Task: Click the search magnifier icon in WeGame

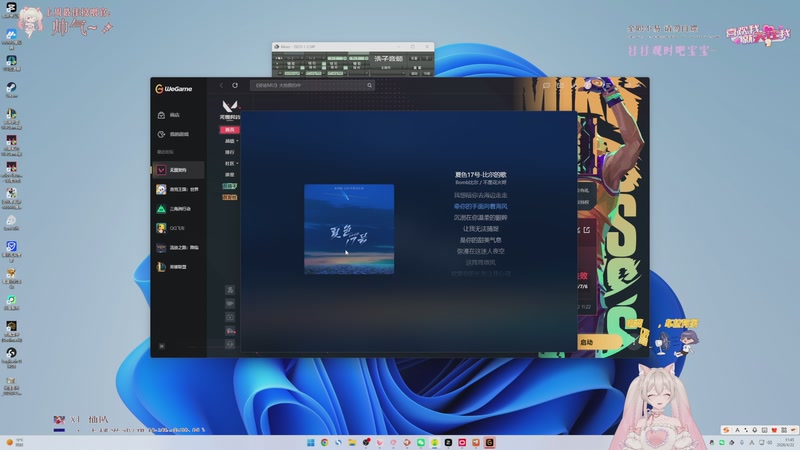Action: tap(369, 85)
